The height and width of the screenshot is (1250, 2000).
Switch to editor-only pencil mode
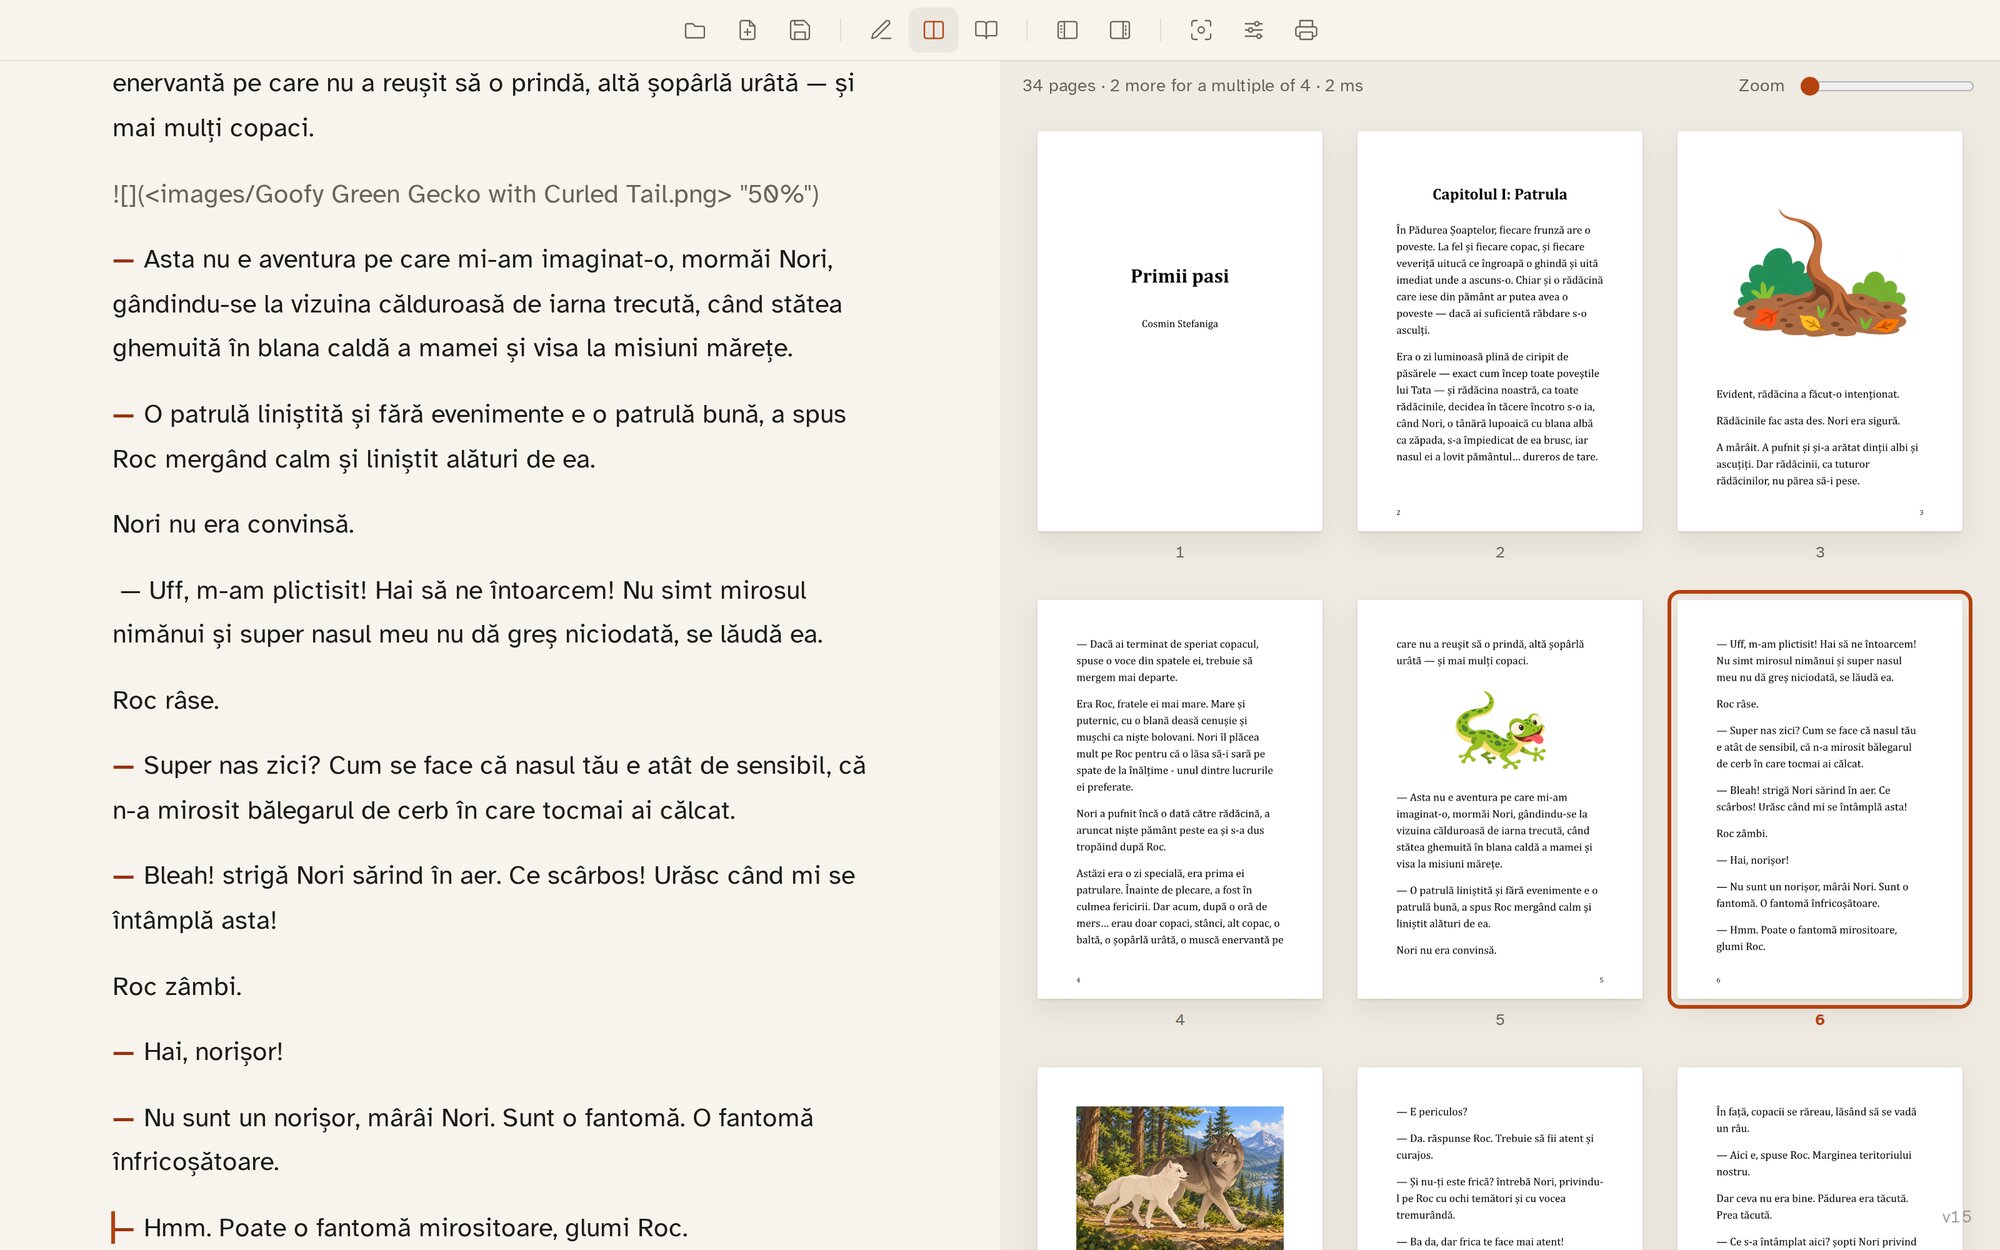click(x=881, y=30)
